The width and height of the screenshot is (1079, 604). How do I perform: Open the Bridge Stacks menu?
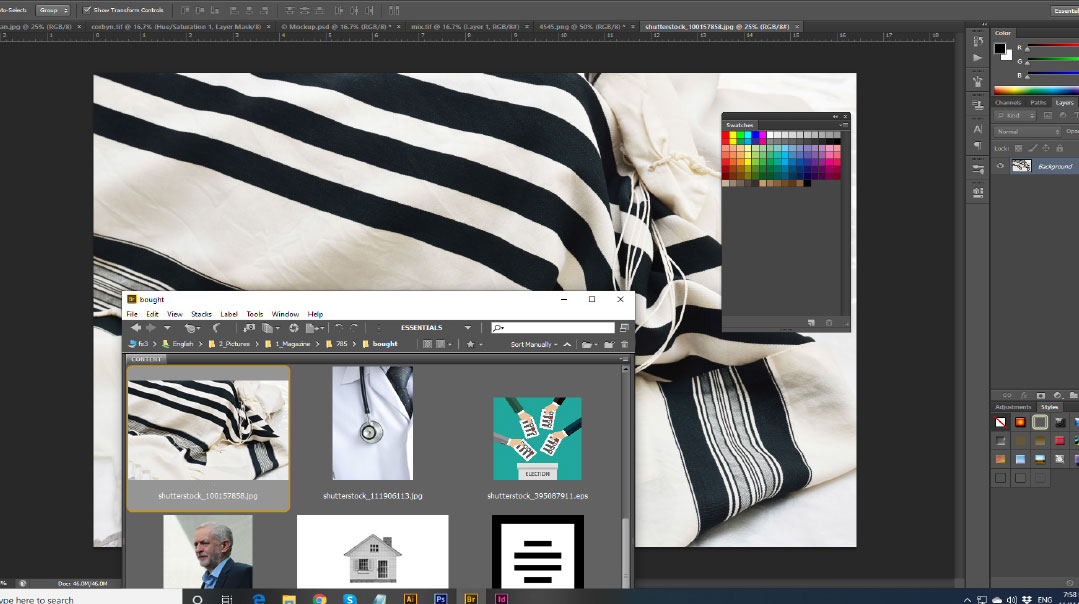[202, 314]
